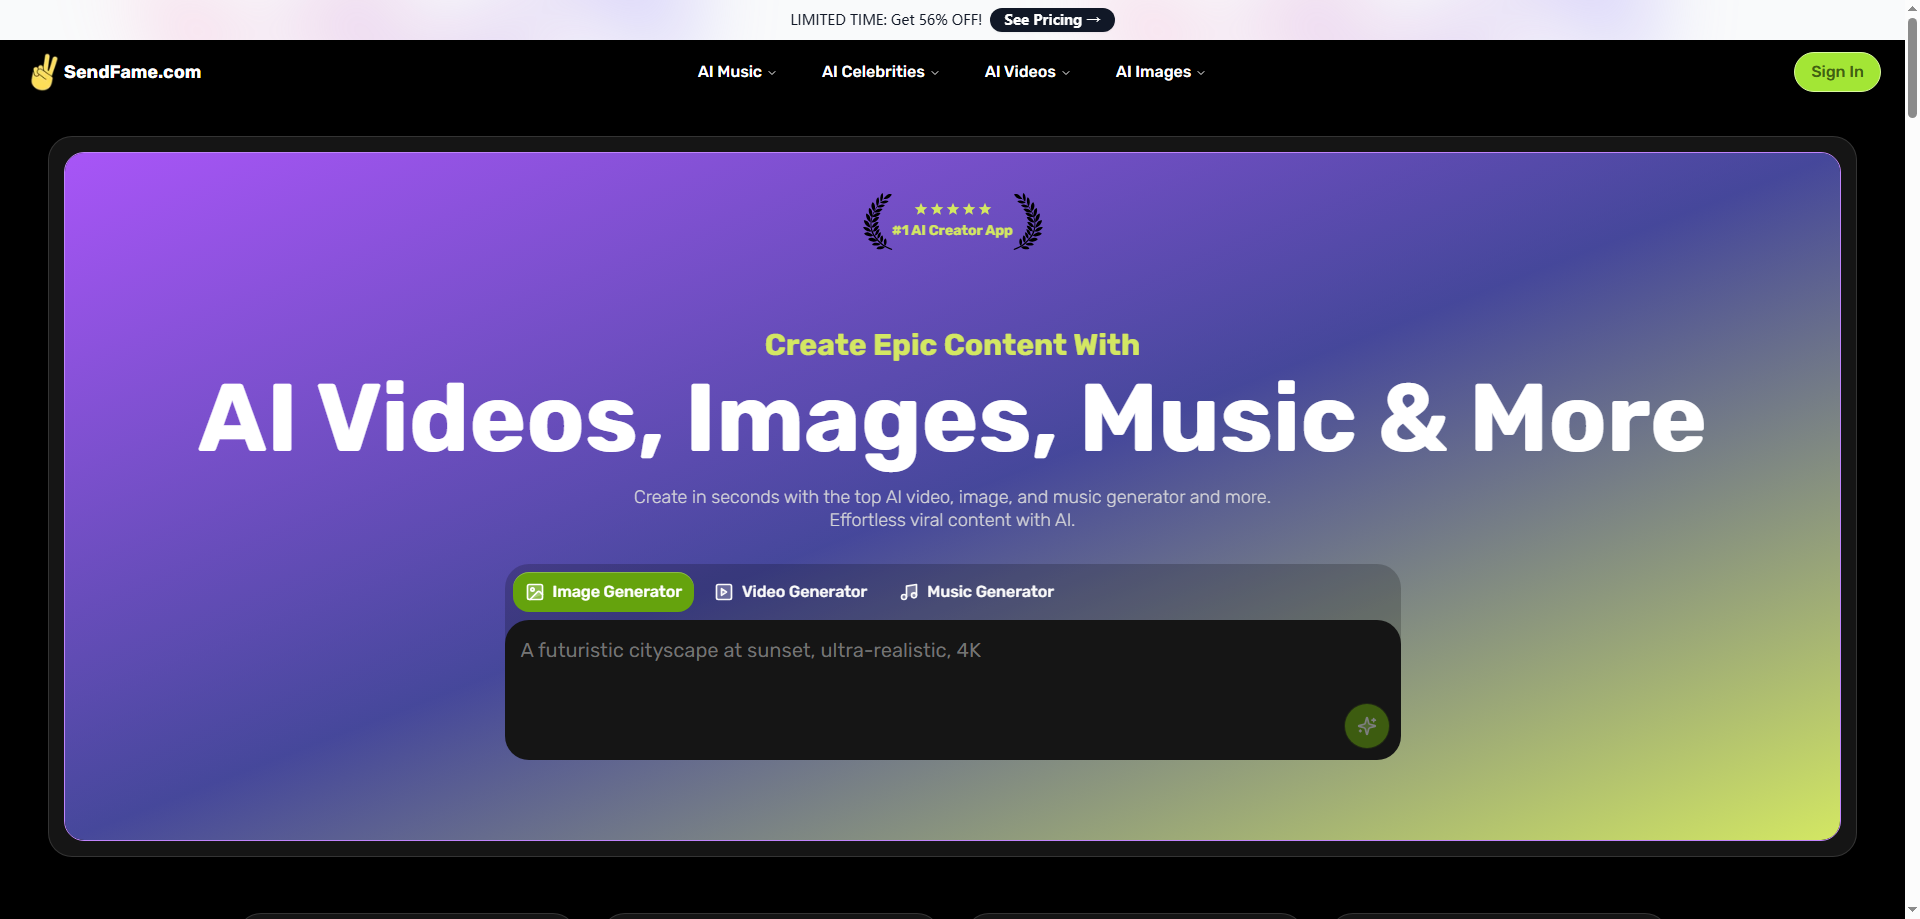This screenshot has height=919, width=1920.
Task: Expand the AI Music dropdown menu
Action: click(x=736, y=72)
